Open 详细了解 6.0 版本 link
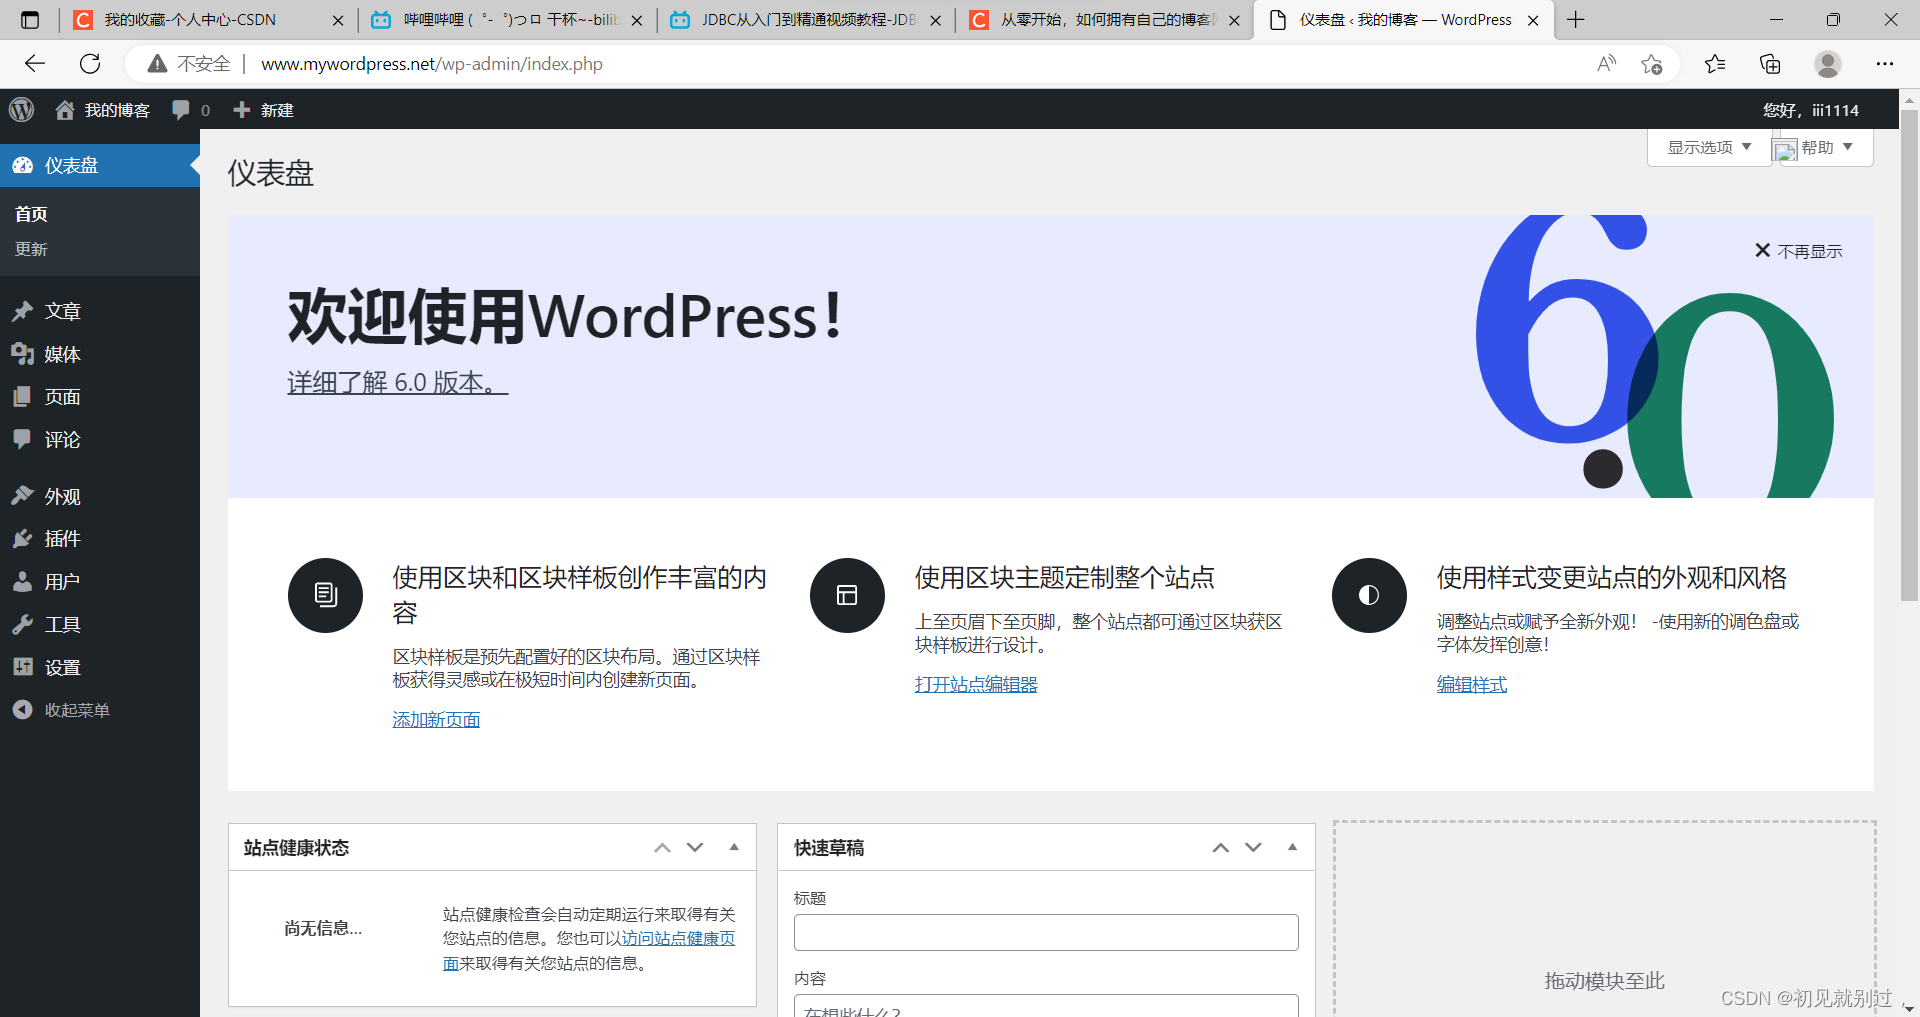 point(398,382)
